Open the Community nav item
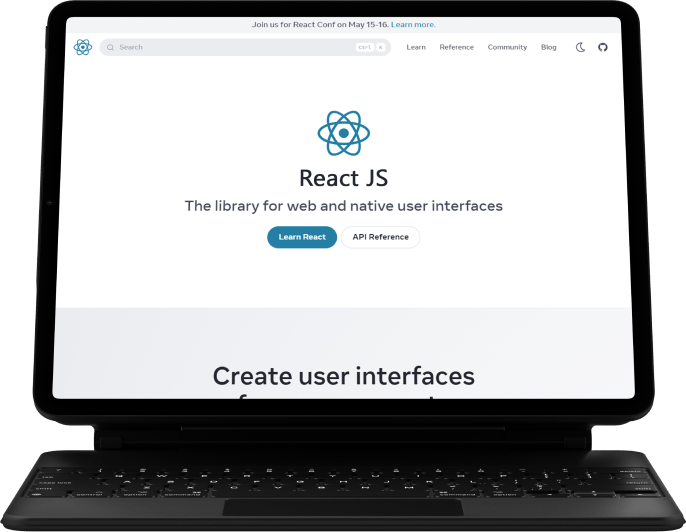Viewport: 686px width, 532px height. pos(507,47)
